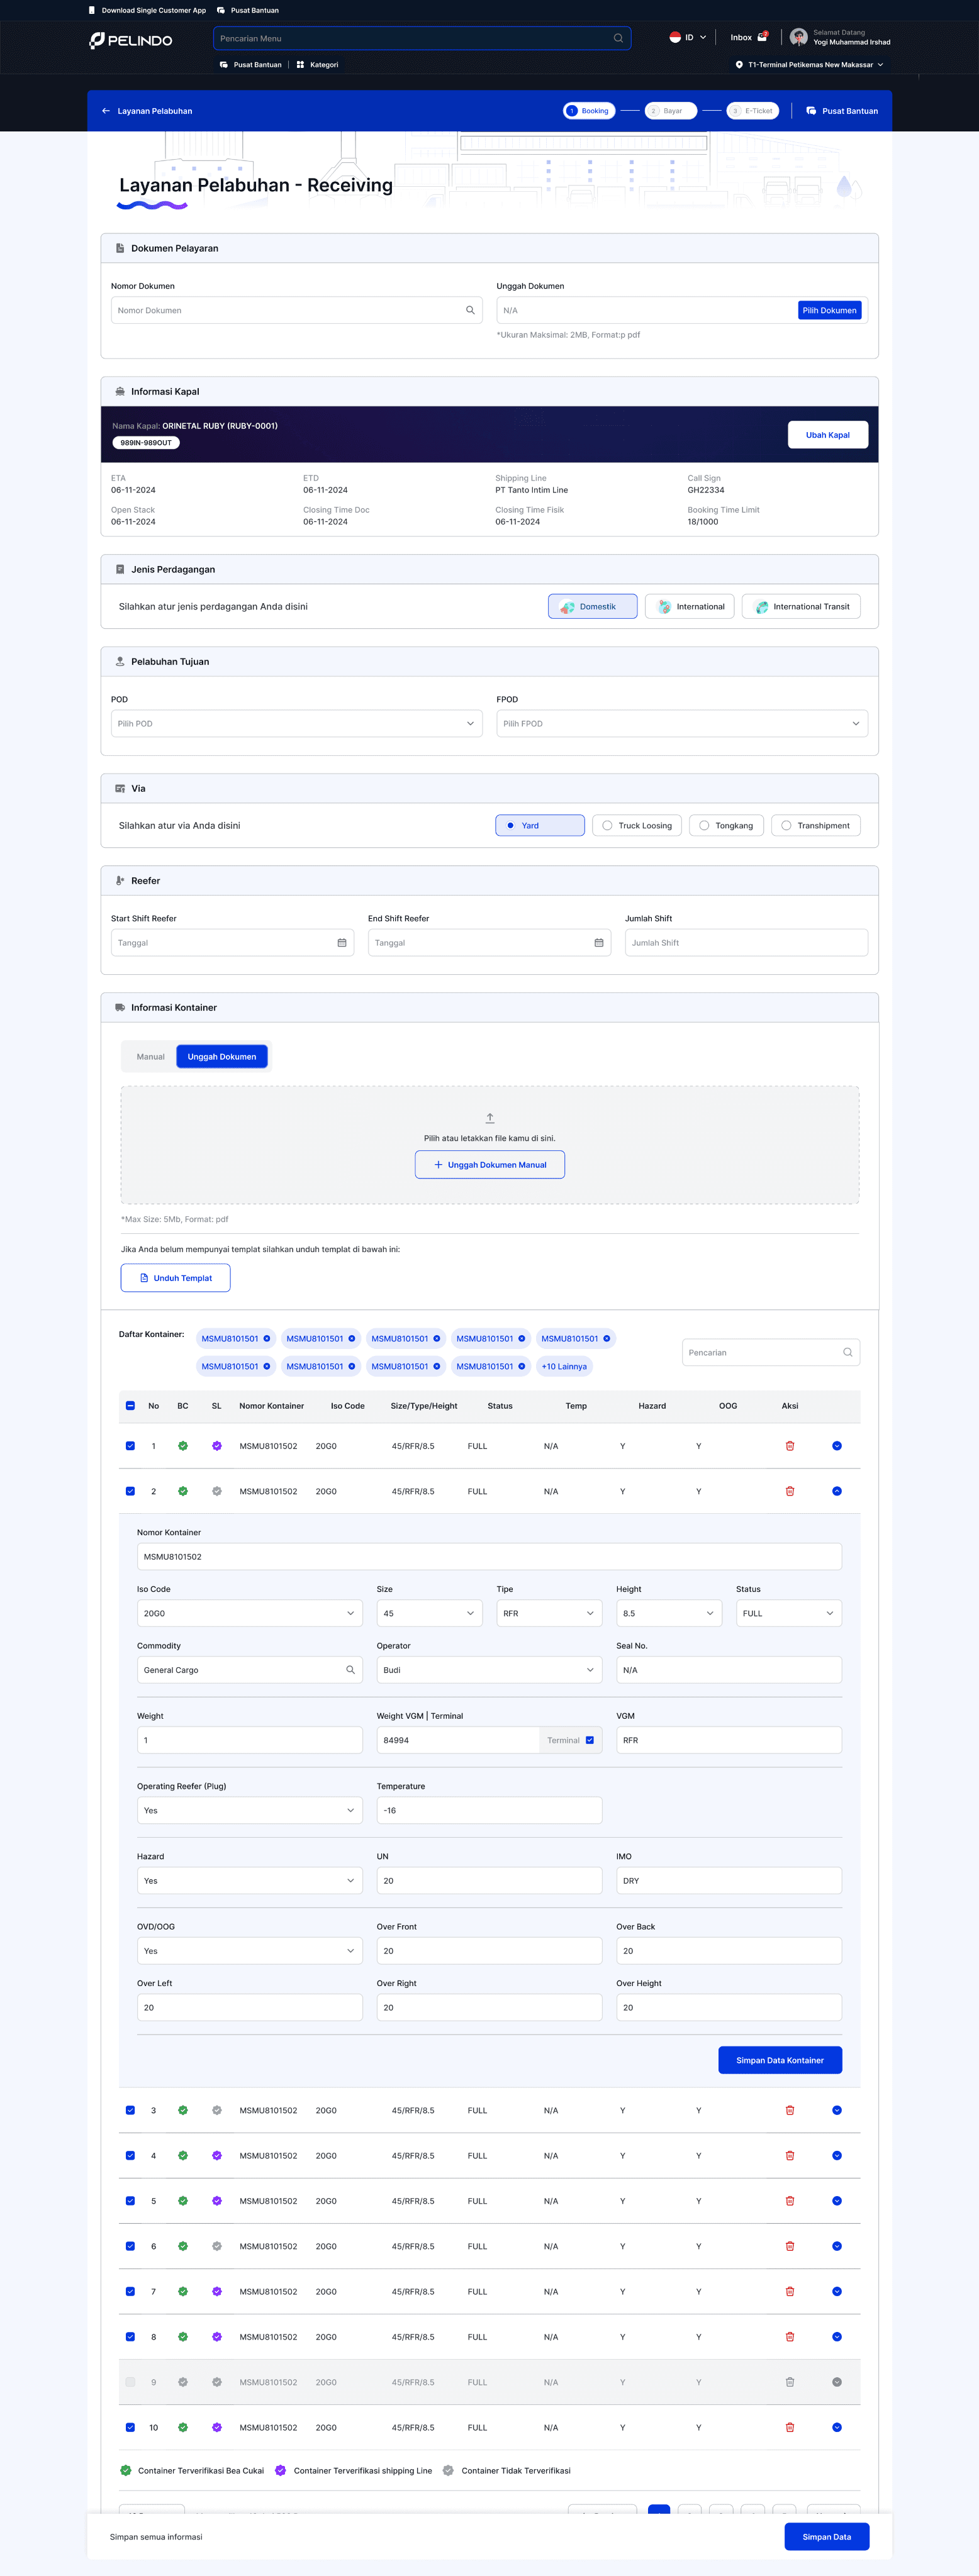
Task: Delete container row 10 with trash icon
Action: (x=790, y=2428)
